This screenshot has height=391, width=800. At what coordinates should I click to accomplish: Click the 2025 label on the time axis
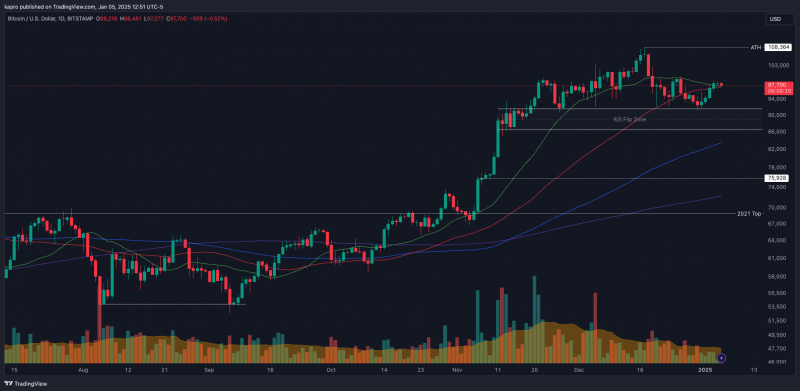pos(705,369)
